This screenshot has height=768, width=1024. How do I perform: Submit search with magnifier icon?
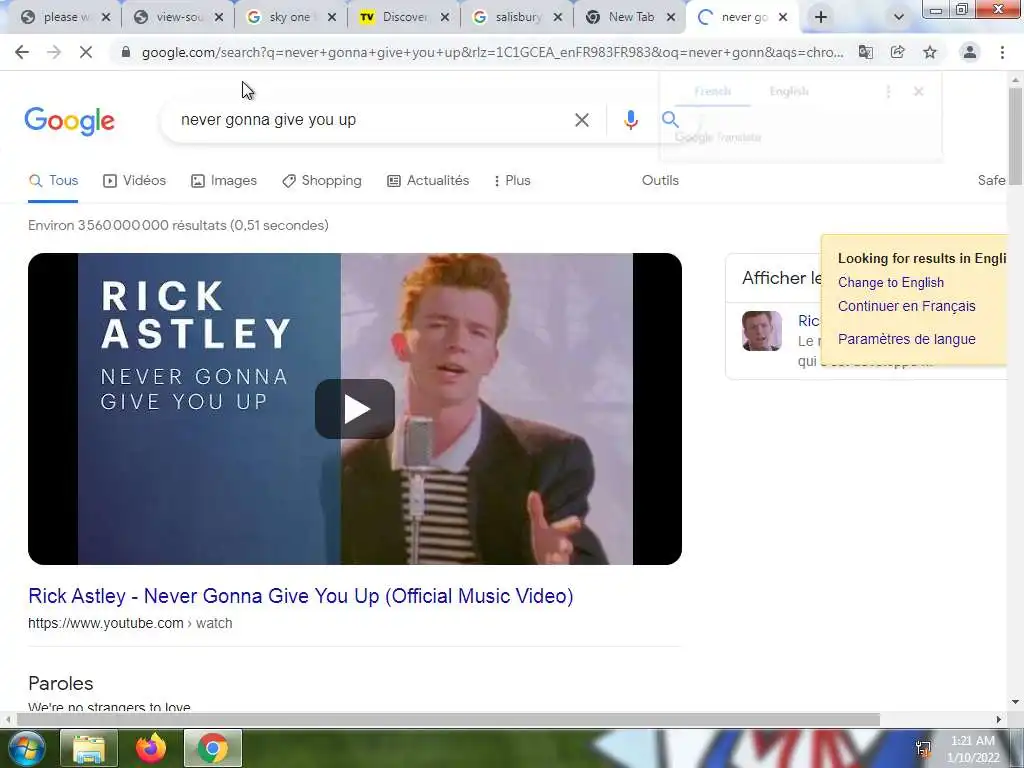coord(670,120)
